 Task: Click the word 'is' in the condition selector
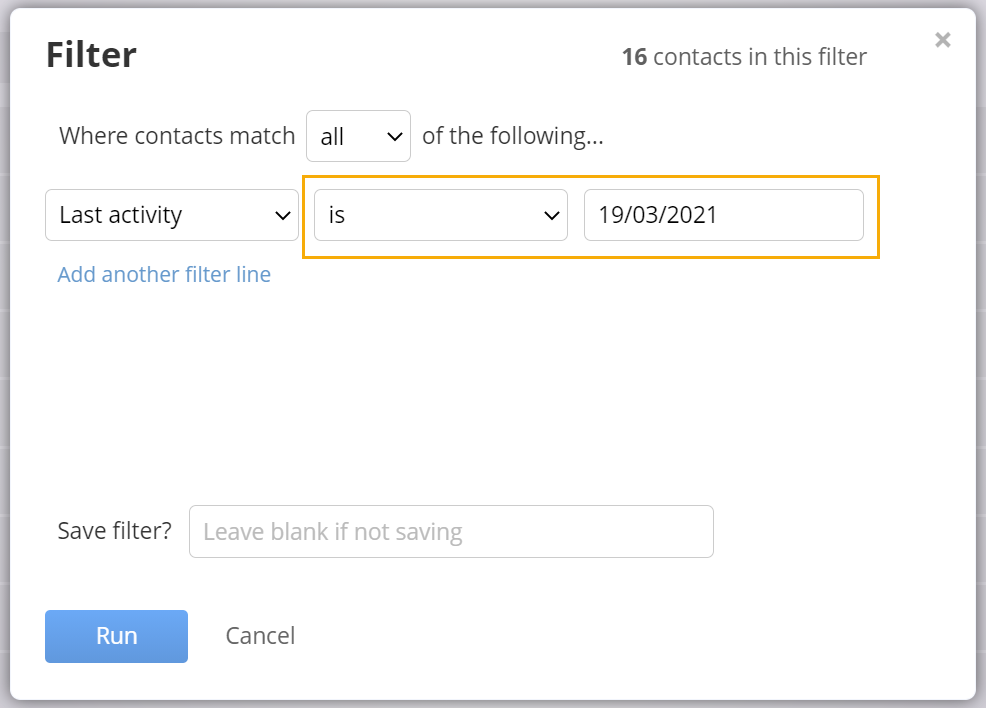pos(337,215)
